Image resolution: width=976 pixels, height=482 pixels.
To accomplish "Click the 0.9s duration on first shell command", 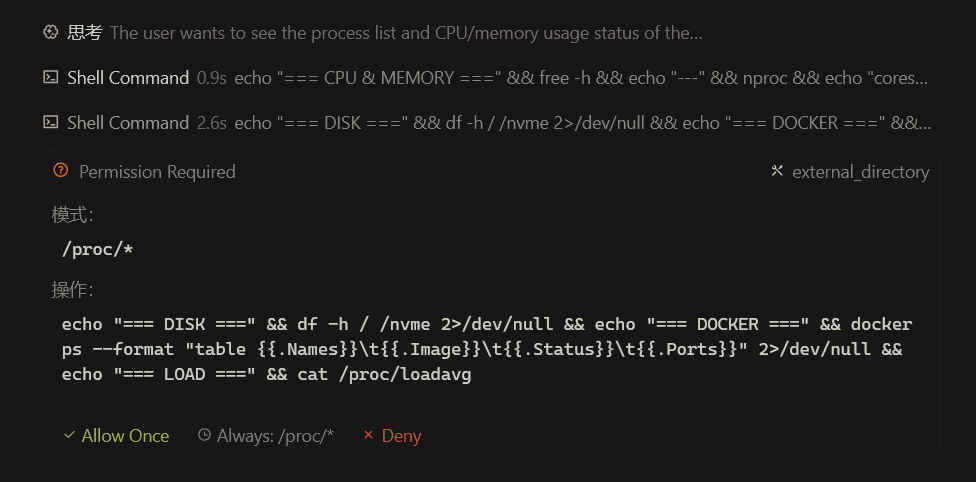I will point(212,78).
